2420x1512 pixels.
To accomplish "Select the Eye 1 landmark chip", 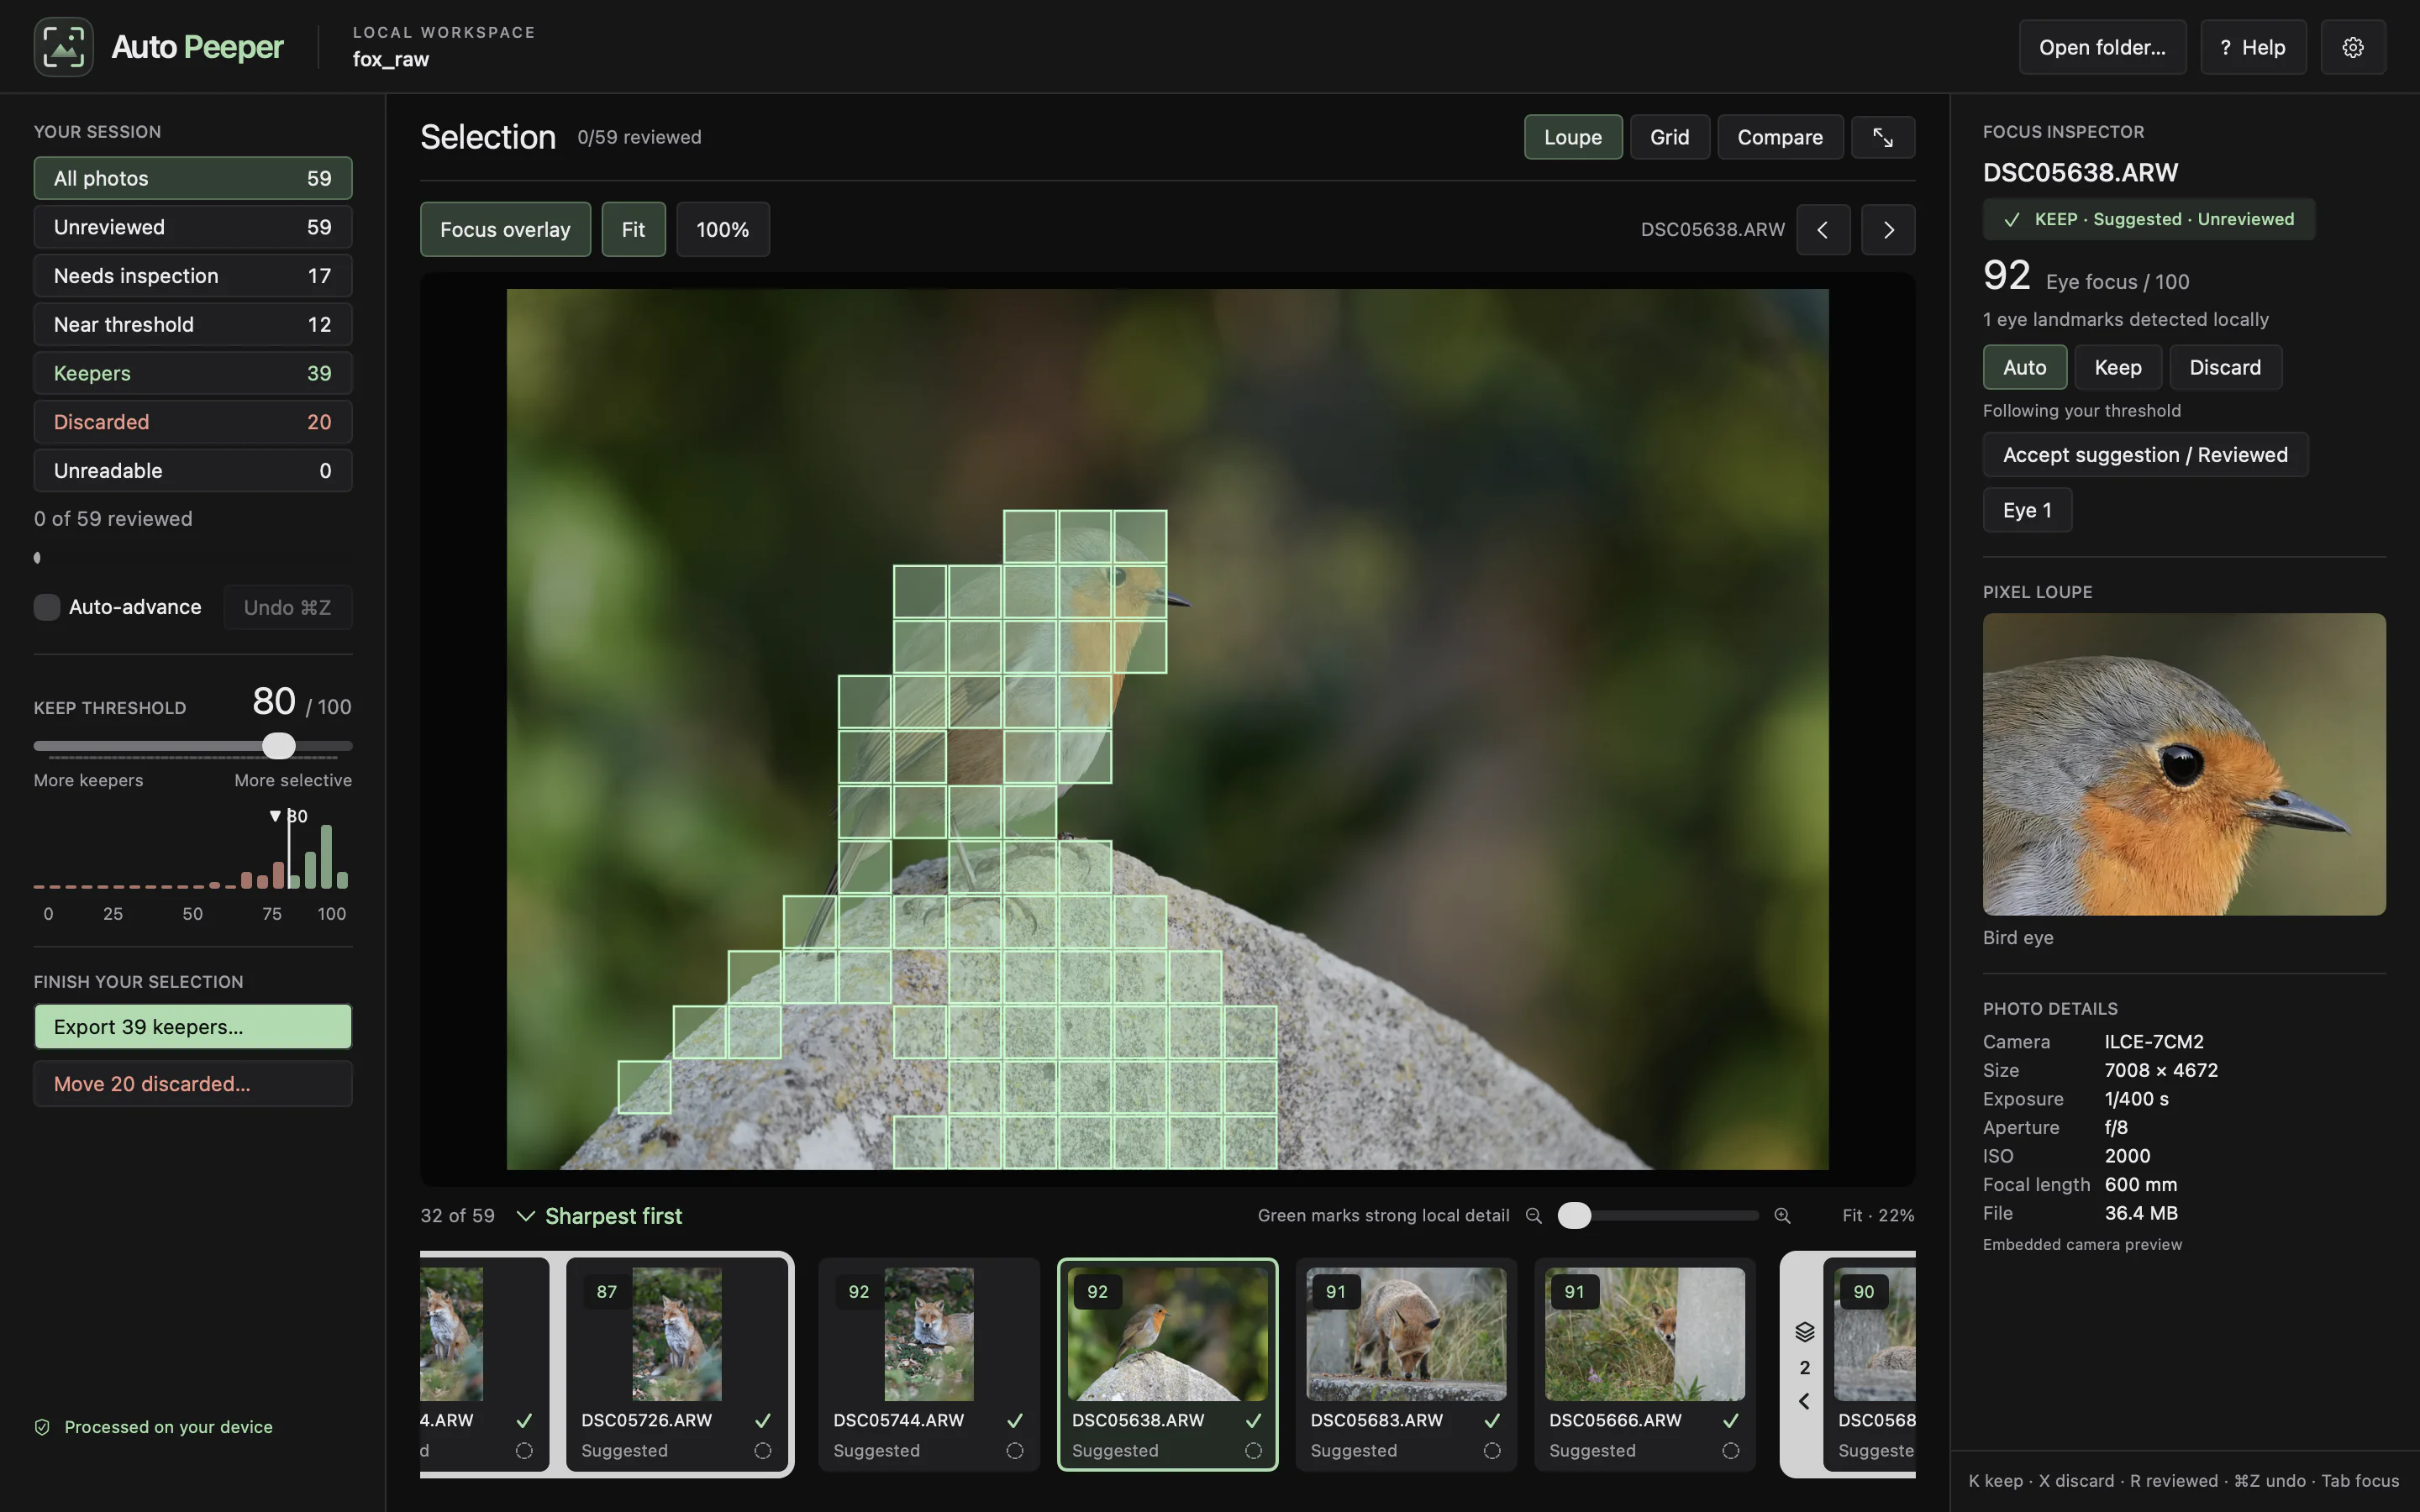I will point(2027,510).
